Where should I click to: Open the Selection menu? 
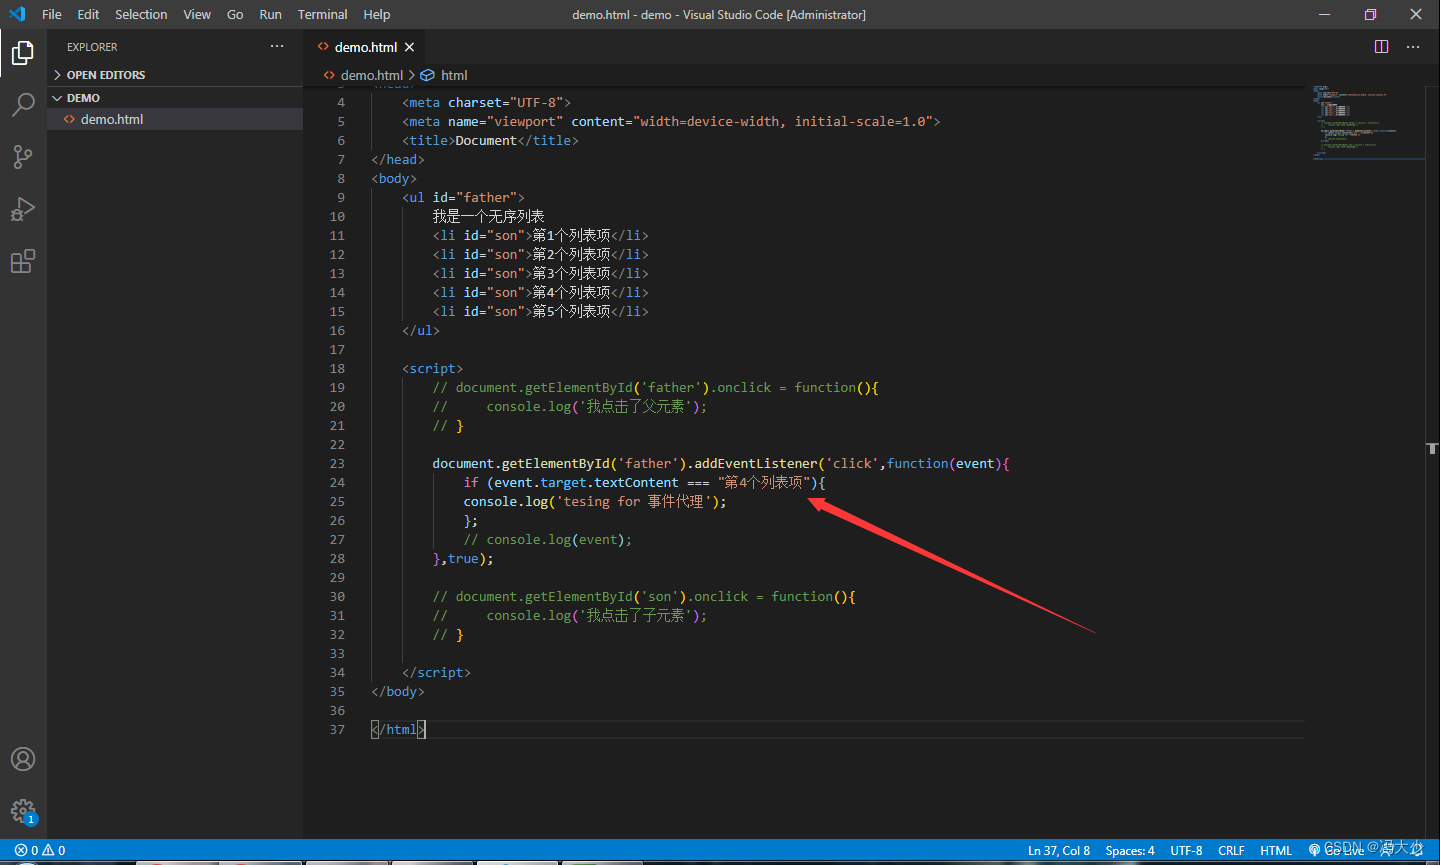[x=141, y=14]
